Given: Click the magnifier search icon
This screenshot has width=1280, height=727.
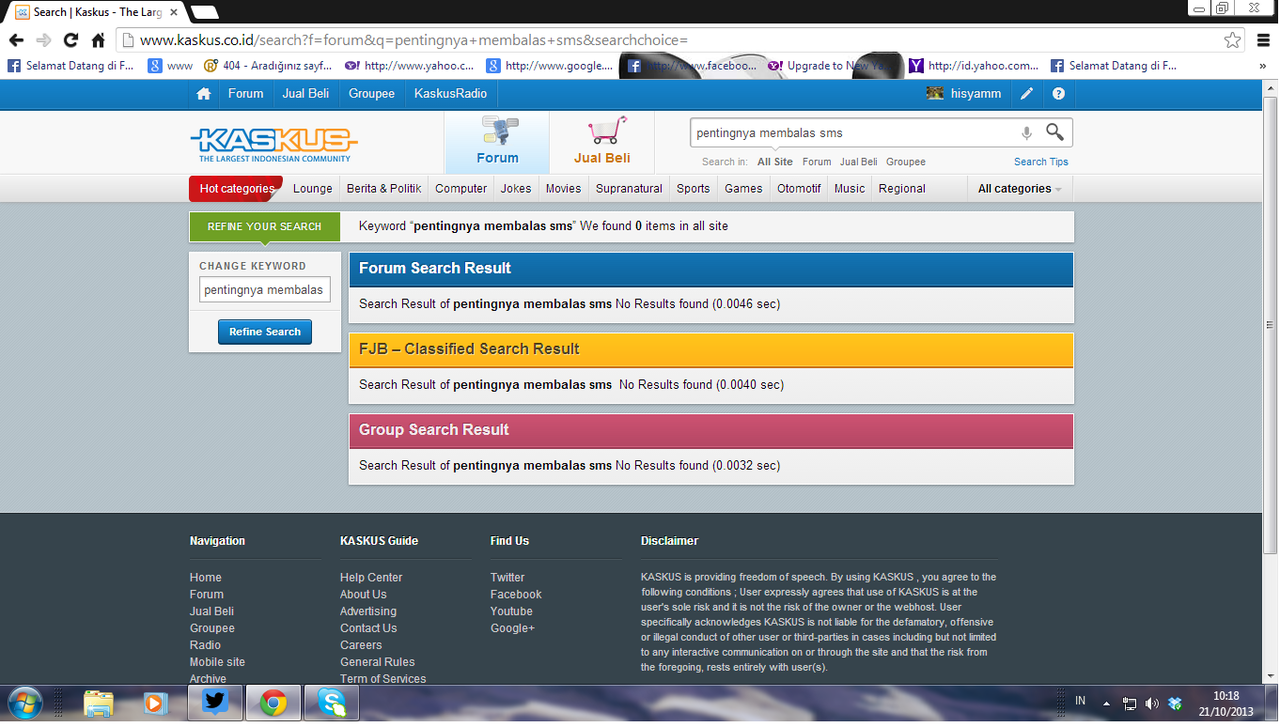Looking at the screenshot, I should click(1055, 132).
